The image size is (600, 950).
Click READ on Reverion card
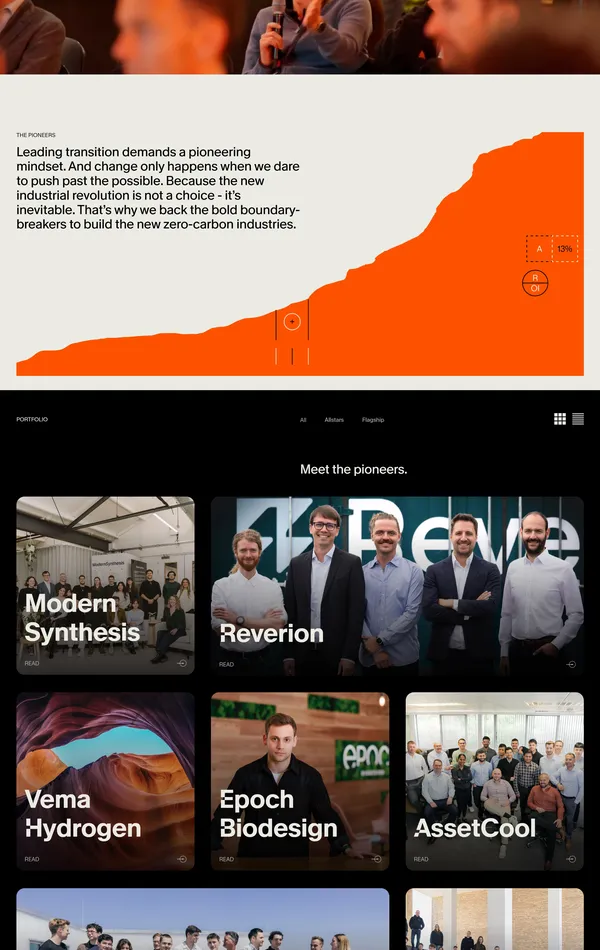(227, 664)
